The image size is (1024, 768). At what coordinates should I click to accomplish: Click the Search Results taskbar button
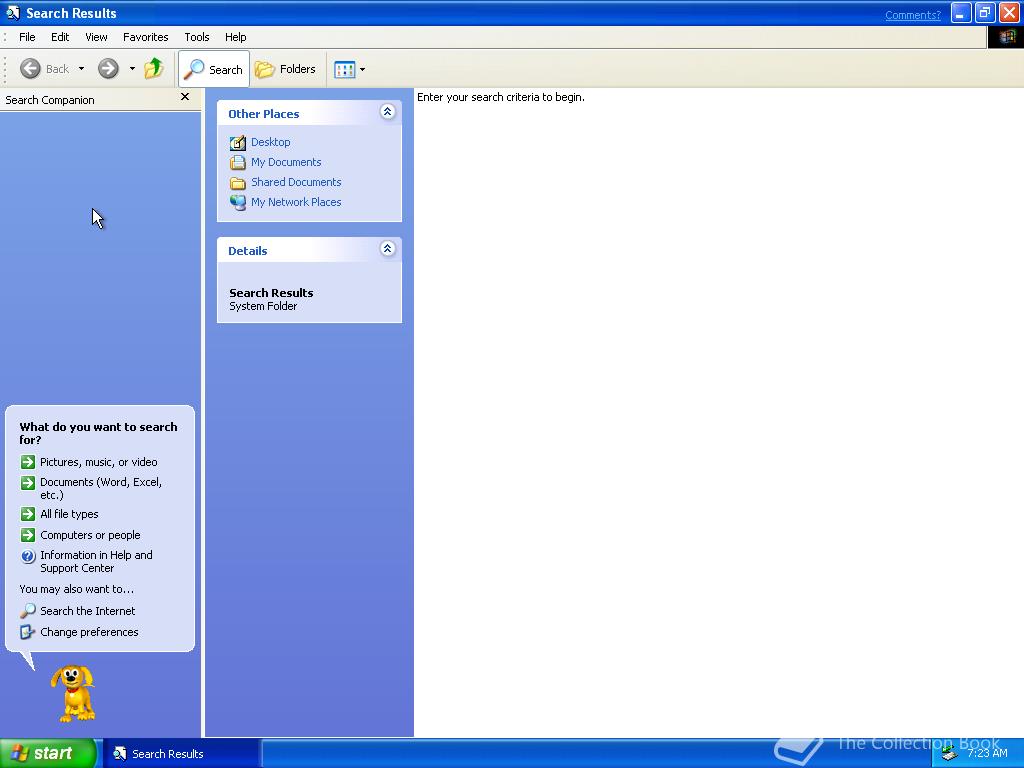182,754
